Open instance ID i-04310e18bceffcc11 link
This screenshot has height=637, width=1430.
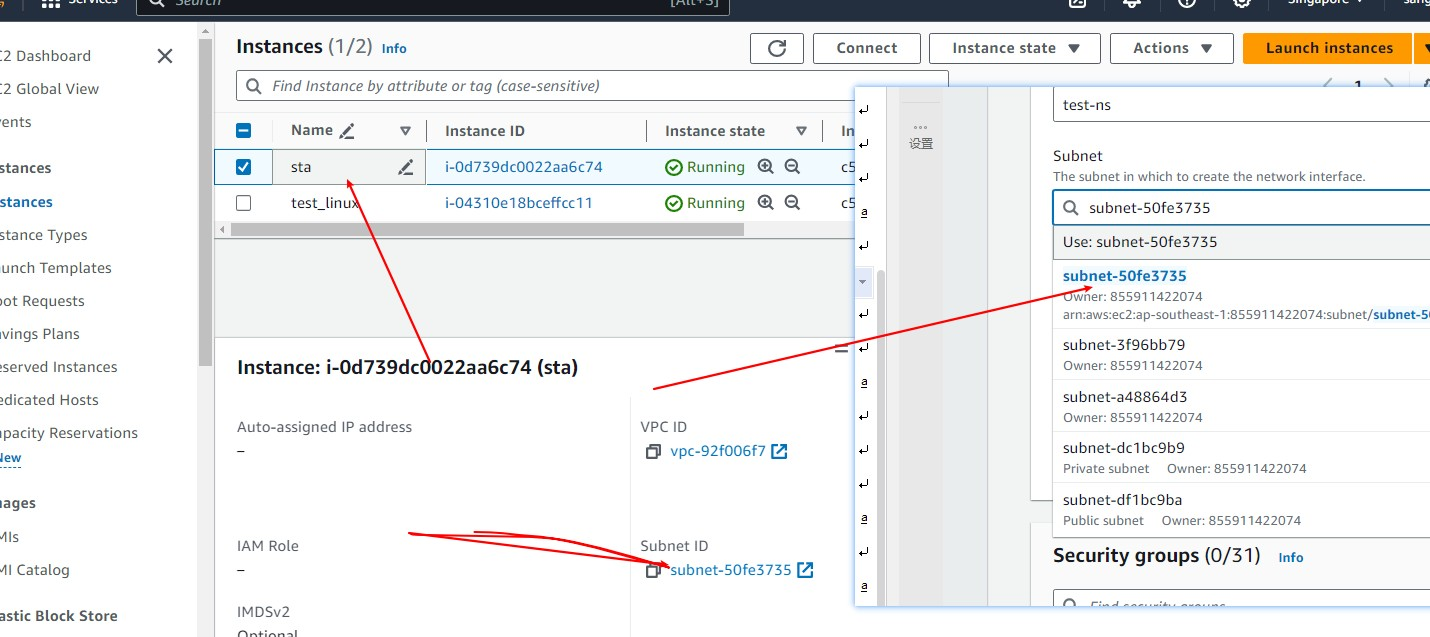519,203
